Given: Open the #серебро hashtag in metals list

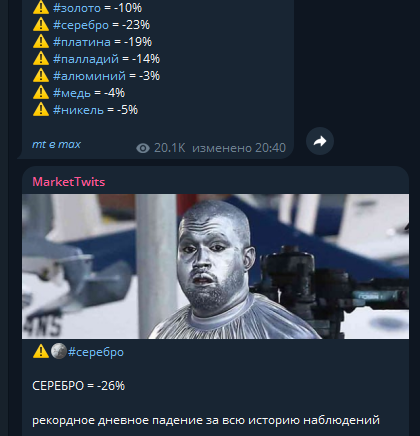Looking at the screenshot, I should (x=81, y=25).
